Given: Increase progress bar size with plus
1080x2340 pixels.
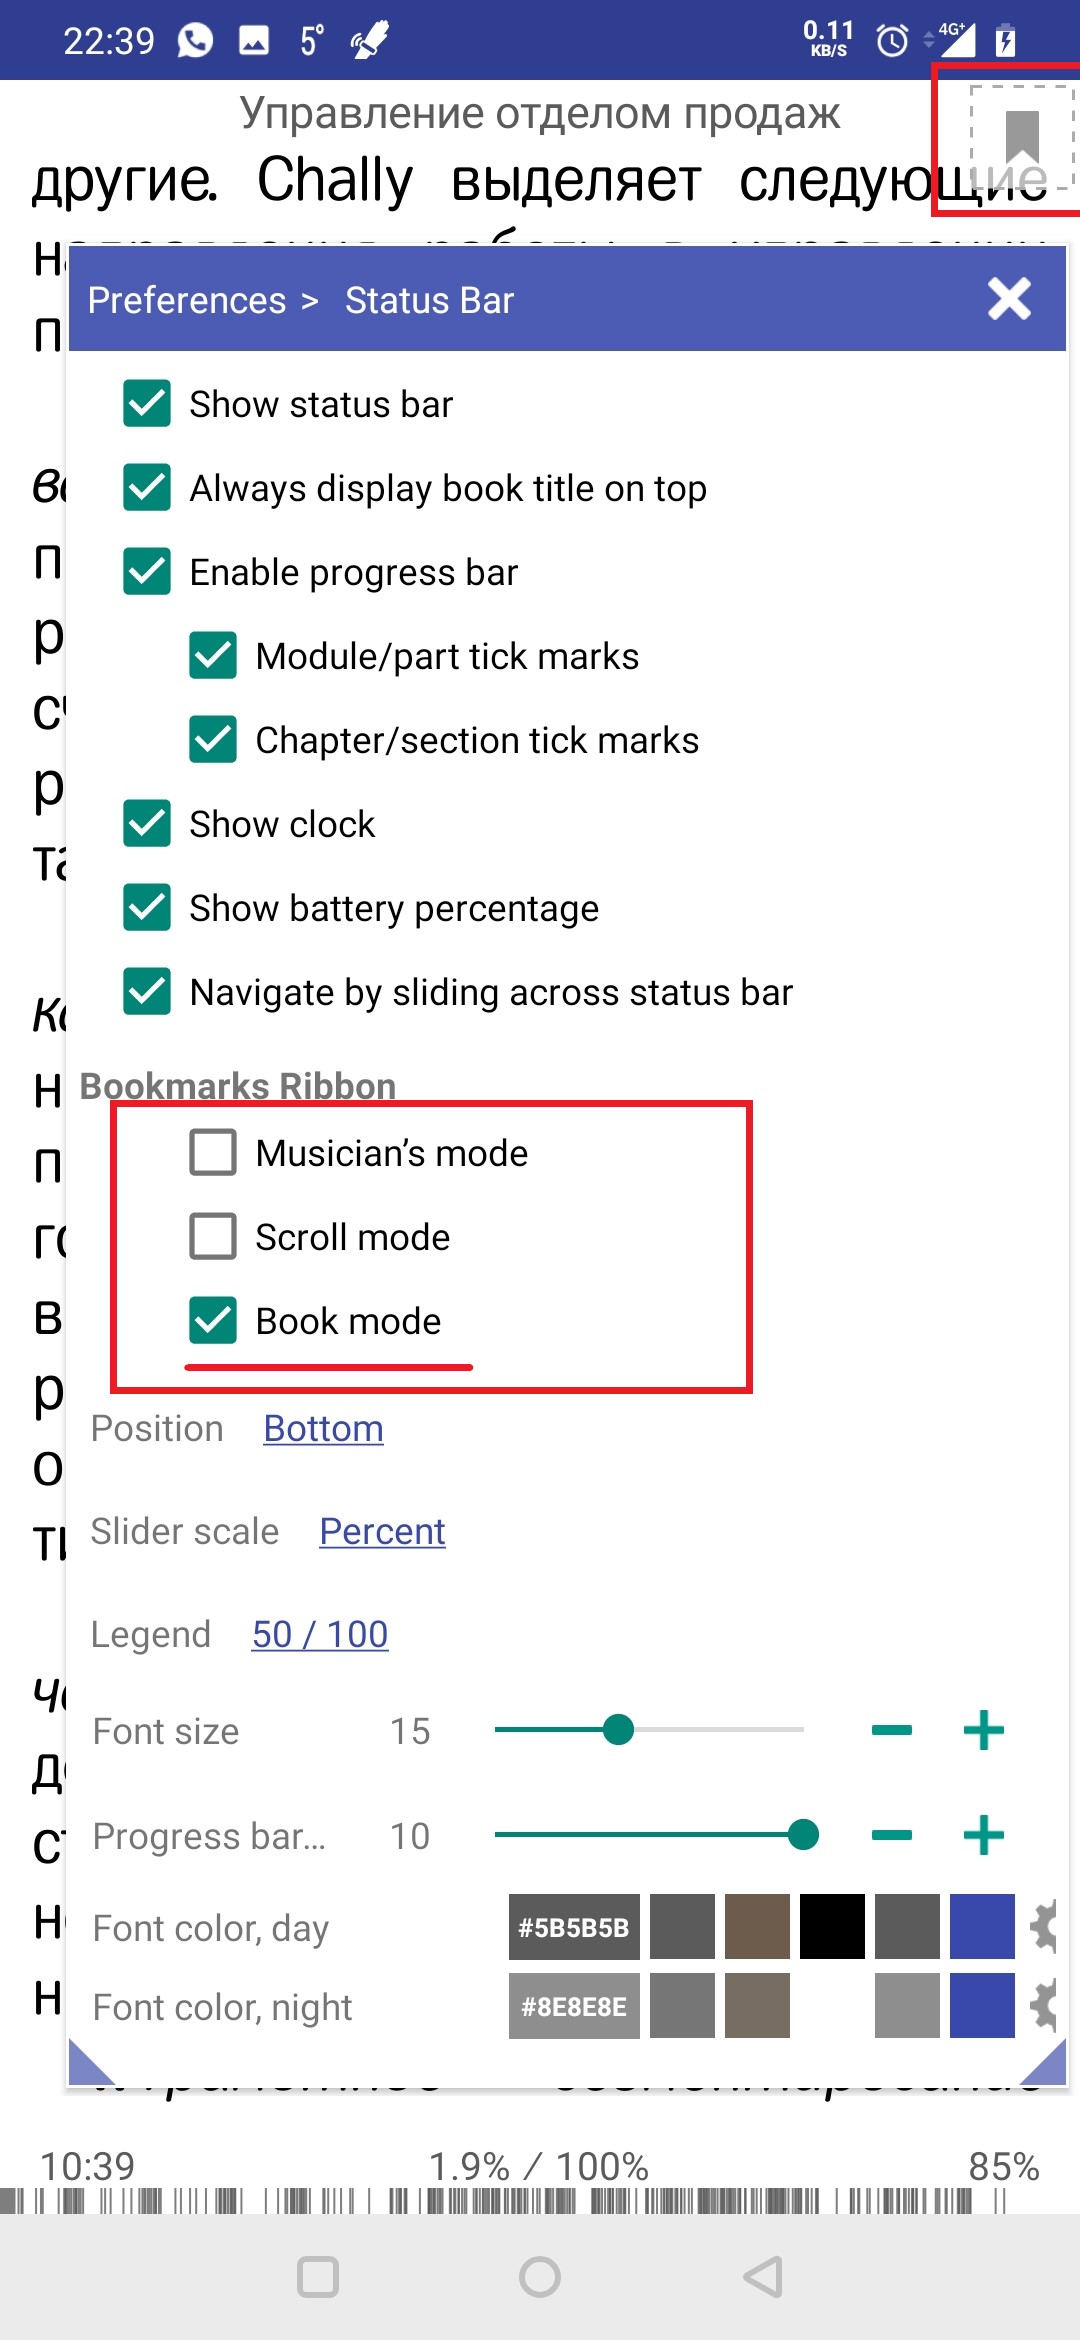Looking at the screenshot, I should (983, 1835).
